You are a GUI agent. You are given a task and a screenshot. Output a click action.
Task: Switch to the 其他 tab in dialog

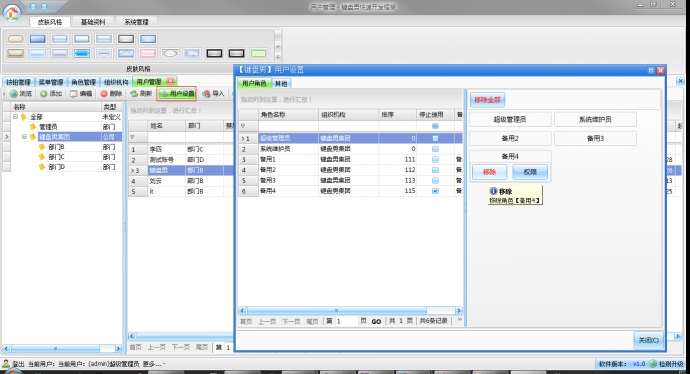[281, 83]
